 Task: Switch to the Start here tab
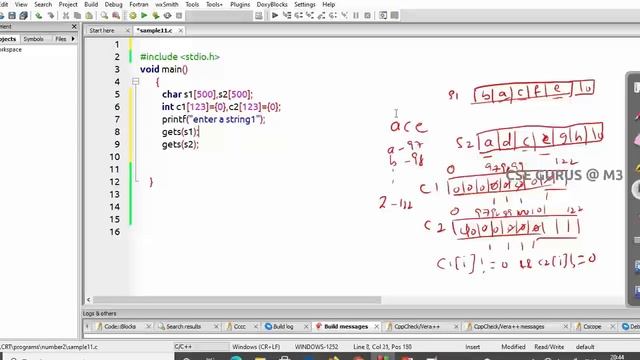point(102,31)
